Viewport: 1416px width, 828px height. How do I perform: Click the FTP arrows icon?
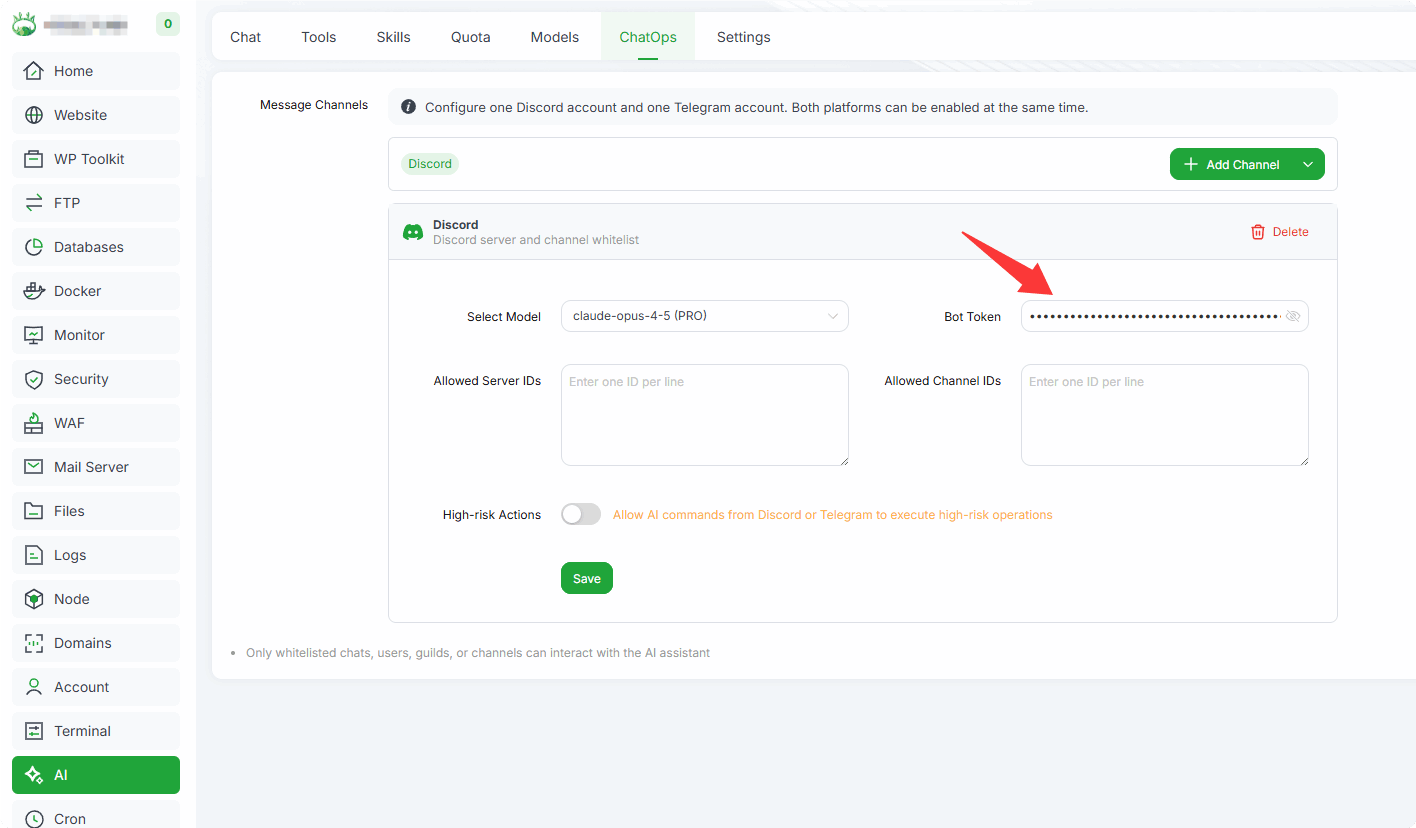[x=34, y=203]
